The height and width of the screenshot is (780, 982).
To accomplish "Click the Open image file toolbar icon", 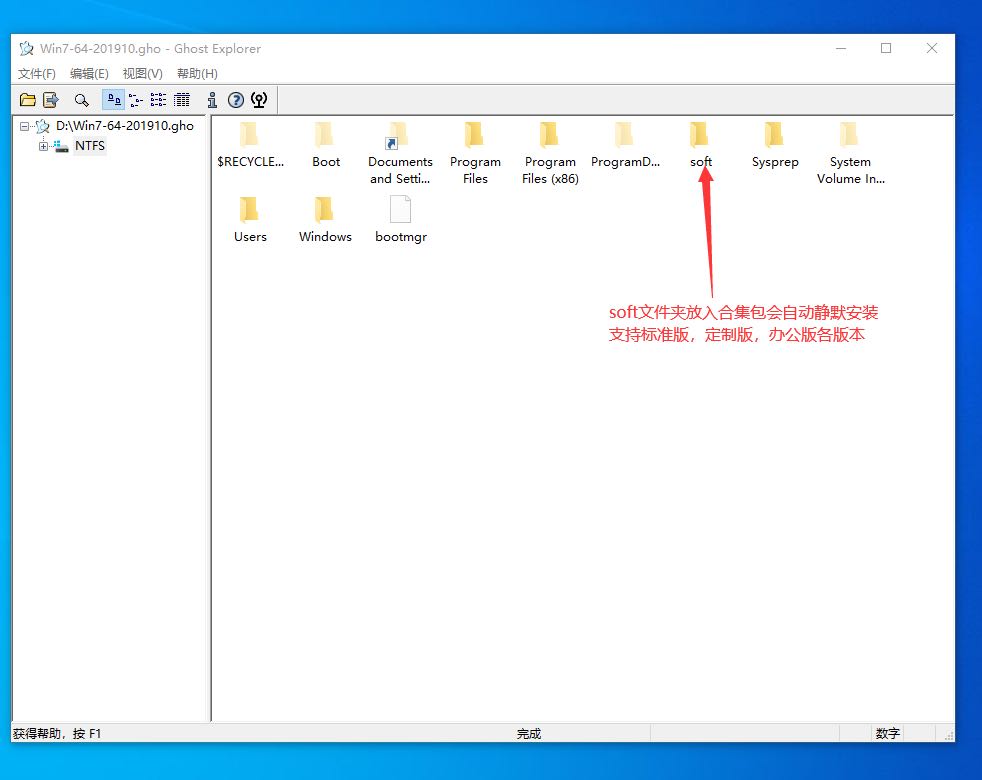I will coord(28,100).
